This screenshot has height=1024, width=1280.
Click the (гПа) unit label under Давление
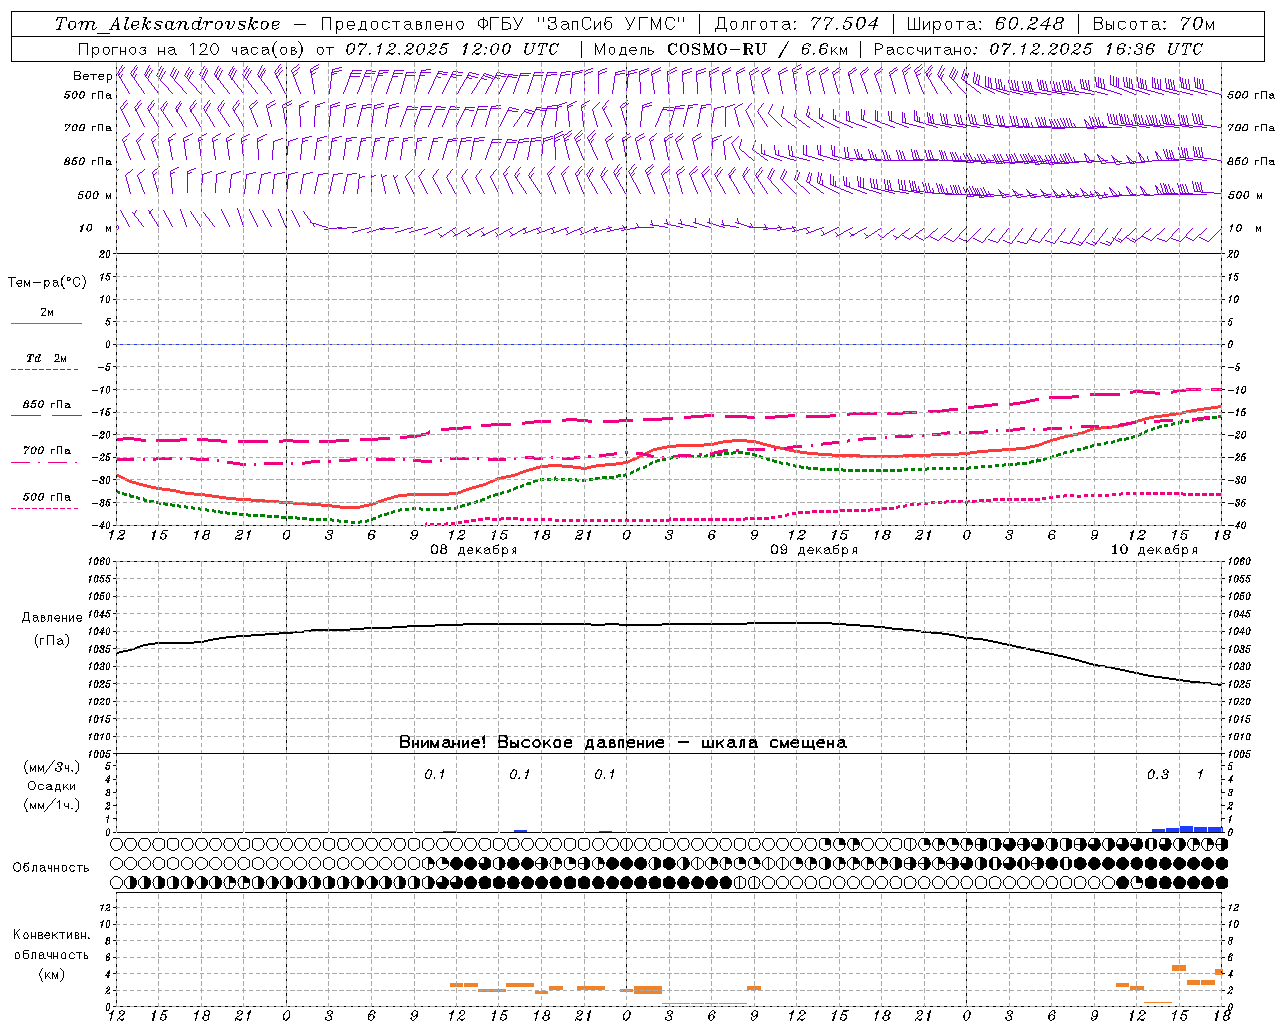point(52,641)
